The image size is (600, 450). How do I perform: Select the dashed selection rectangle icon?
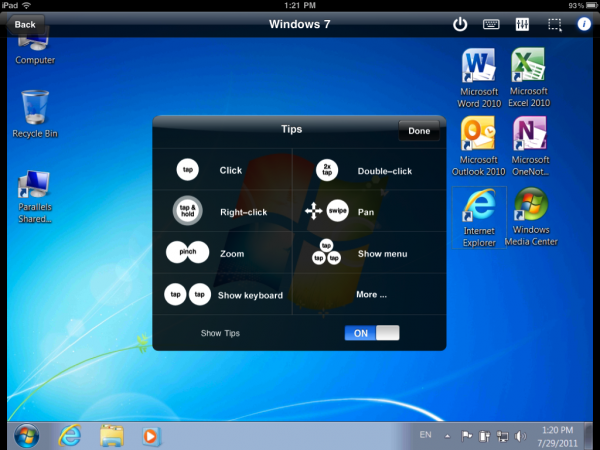(554, 25)
